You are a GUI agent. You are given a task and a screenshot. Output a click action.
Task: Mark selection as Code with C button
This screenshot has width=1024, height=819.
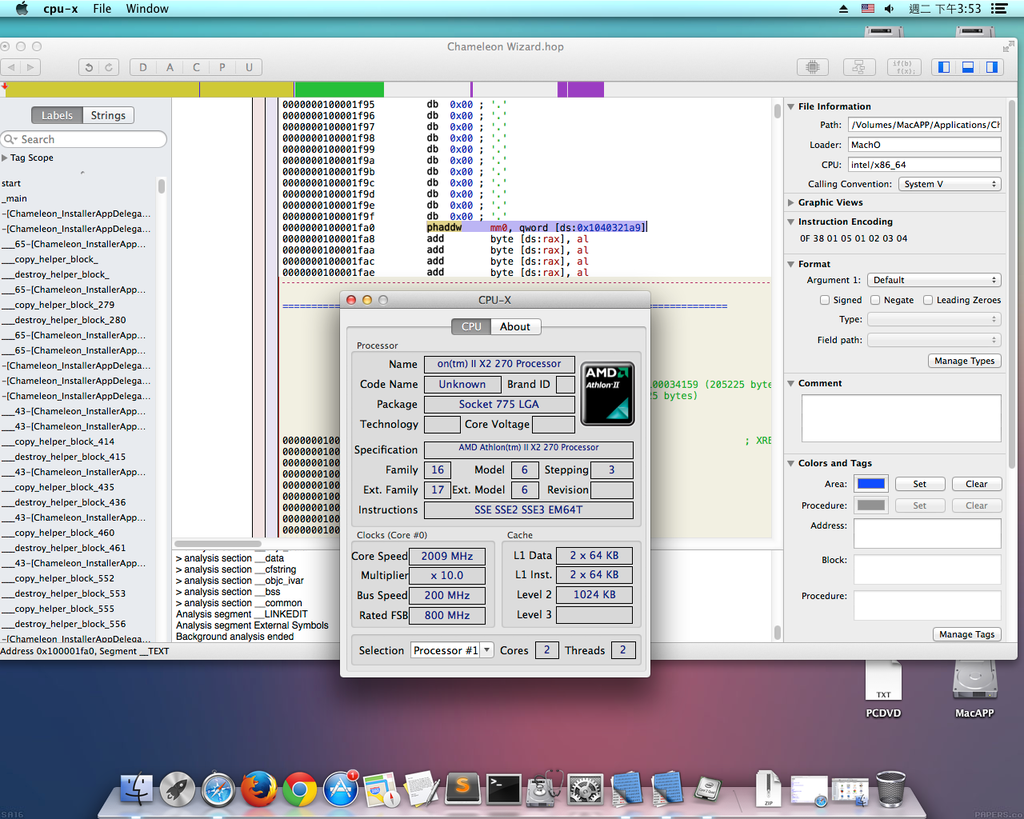tap(196, 67)
